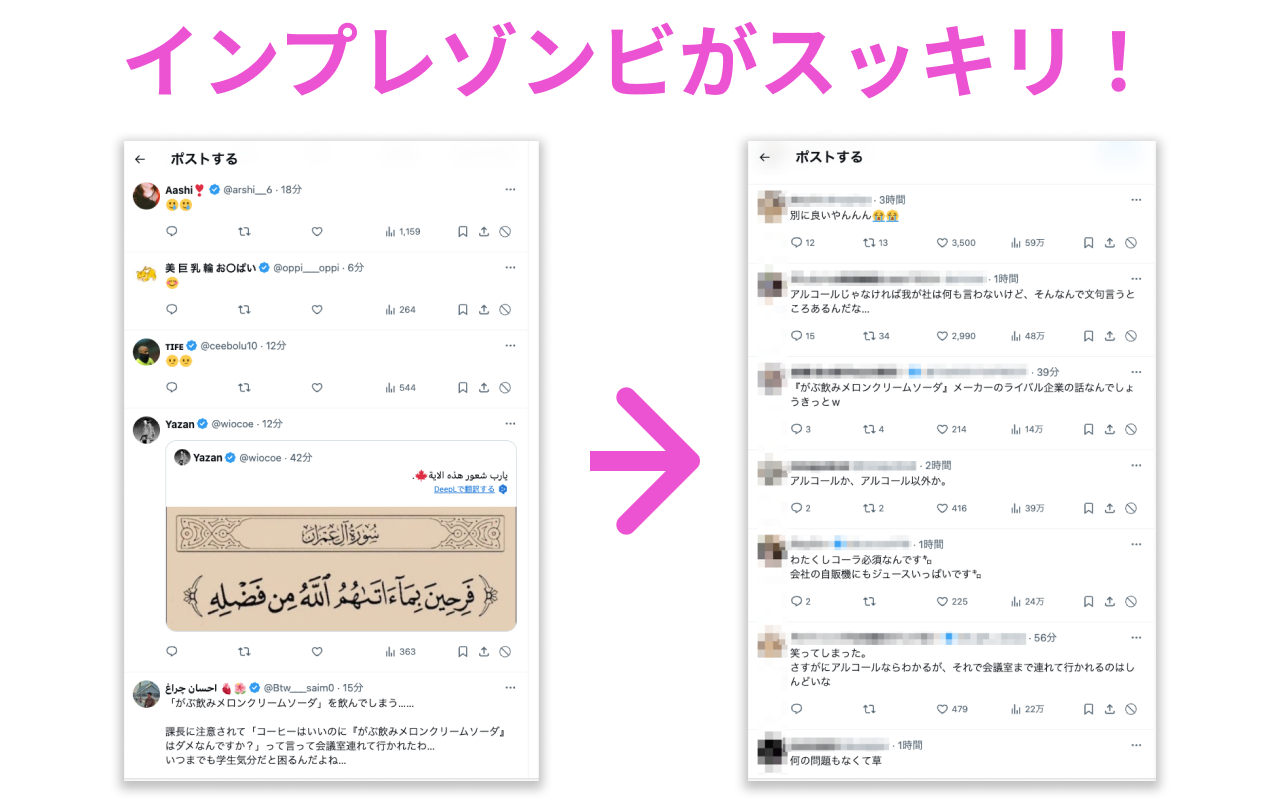Open more options for Aashi reply

(x=510, y=189)
